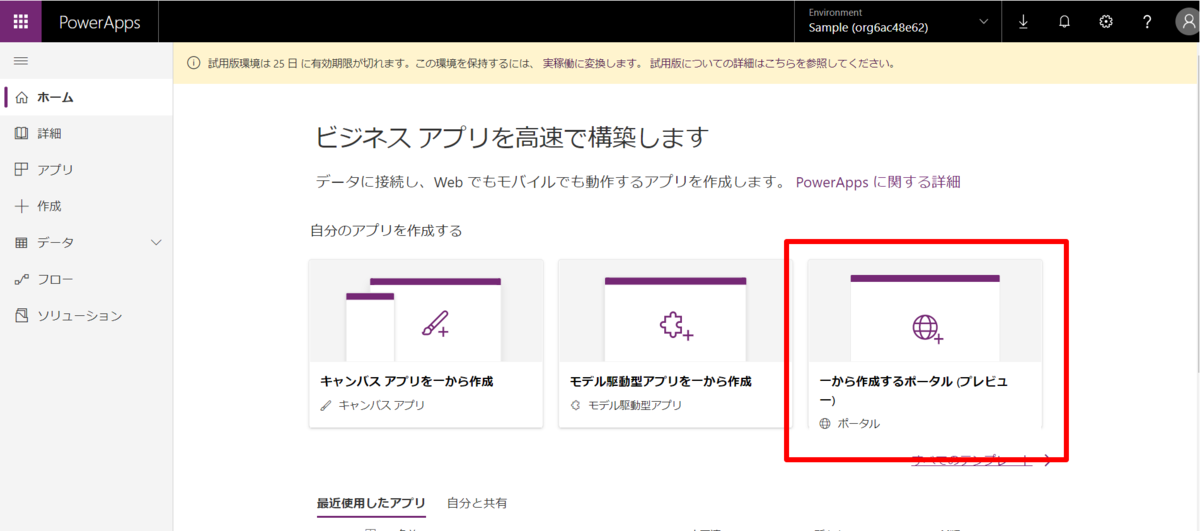Select データ in the sidebar
This screenshot has height=531, width=1200.
point(86,242)
